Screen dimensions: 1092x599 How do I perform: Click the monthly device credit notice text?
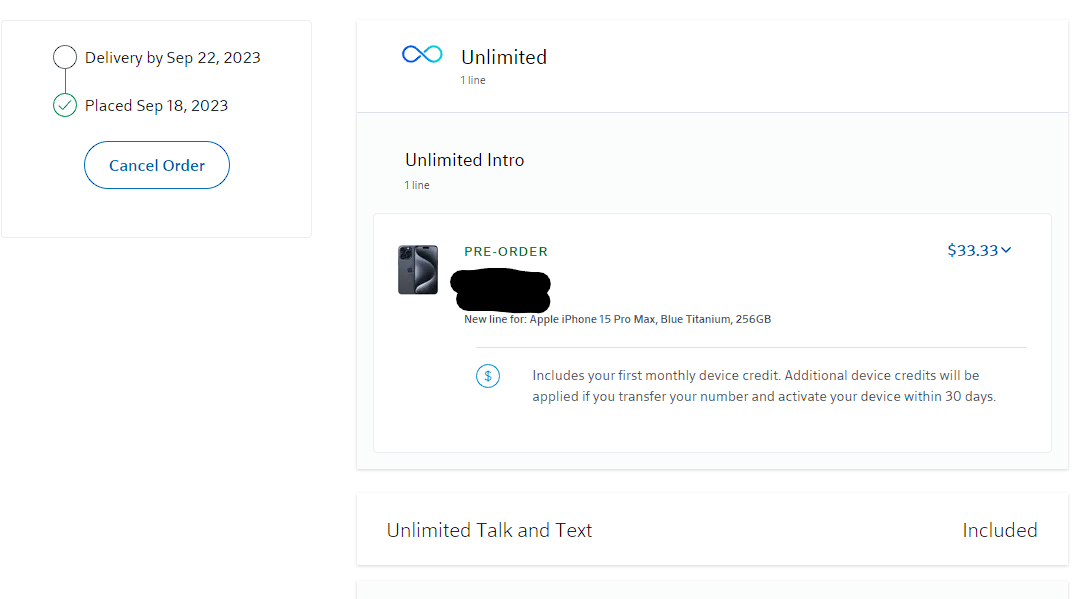pyautogui.click(x=763, y=386)
